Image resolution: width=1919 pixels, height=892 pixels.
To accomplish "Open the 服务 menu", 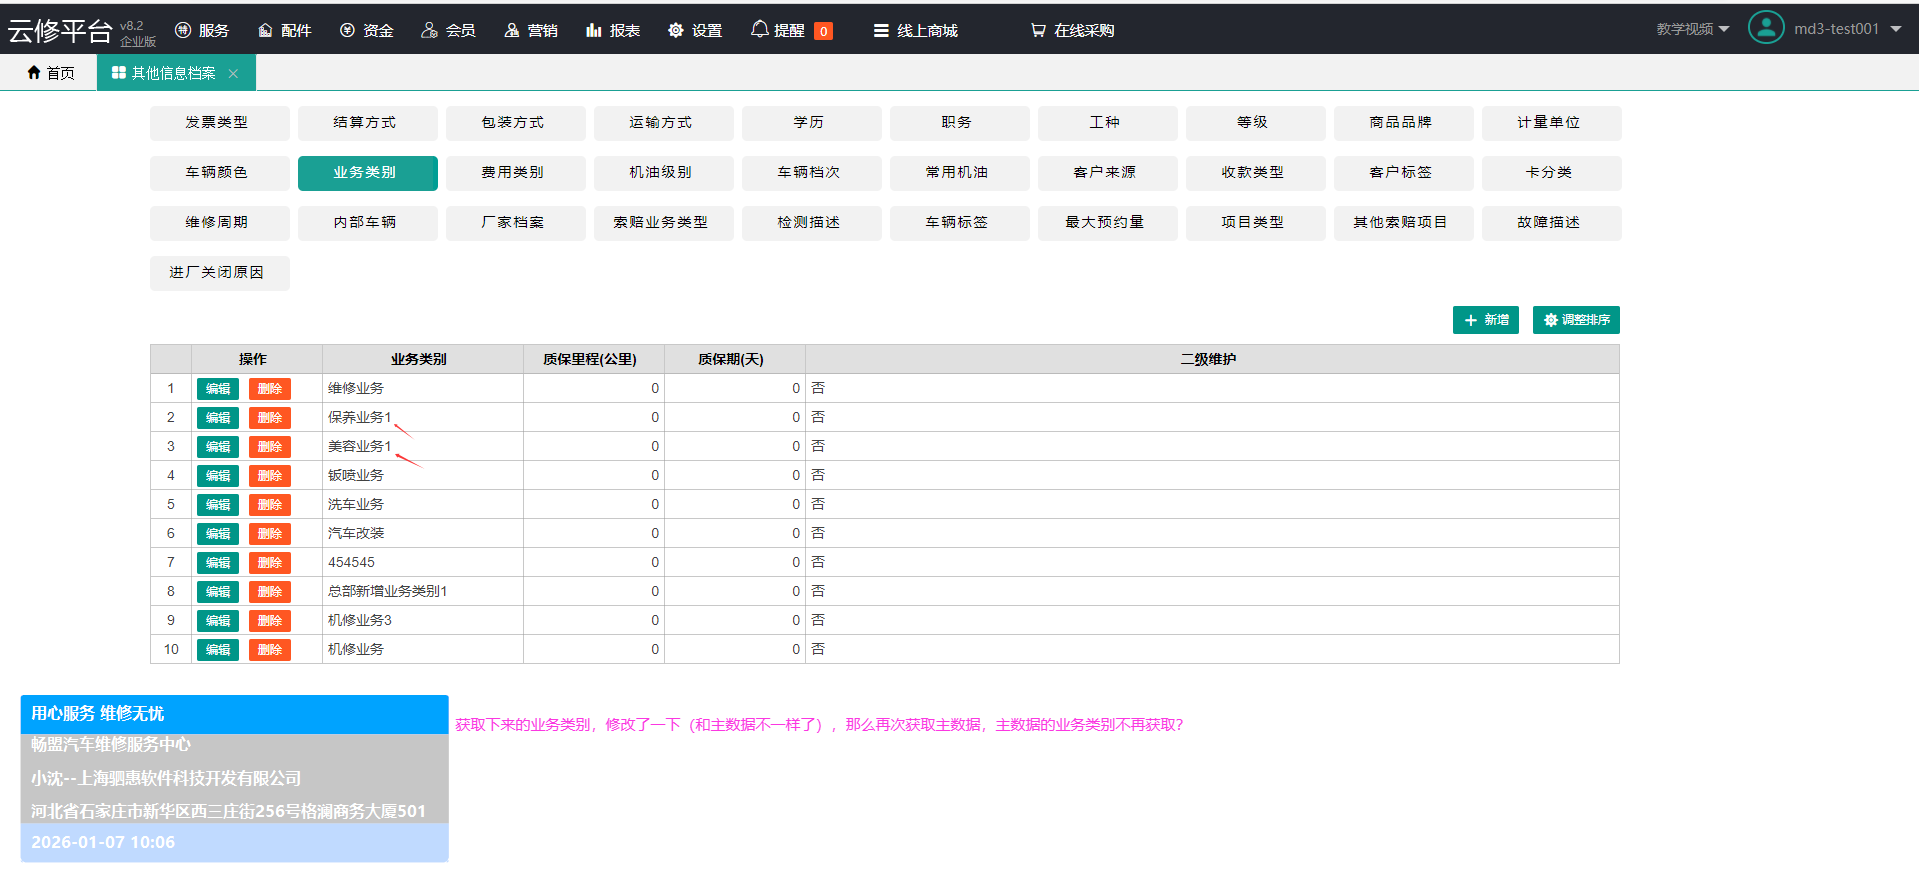I will pyautogui.click(x=202, y=31).
